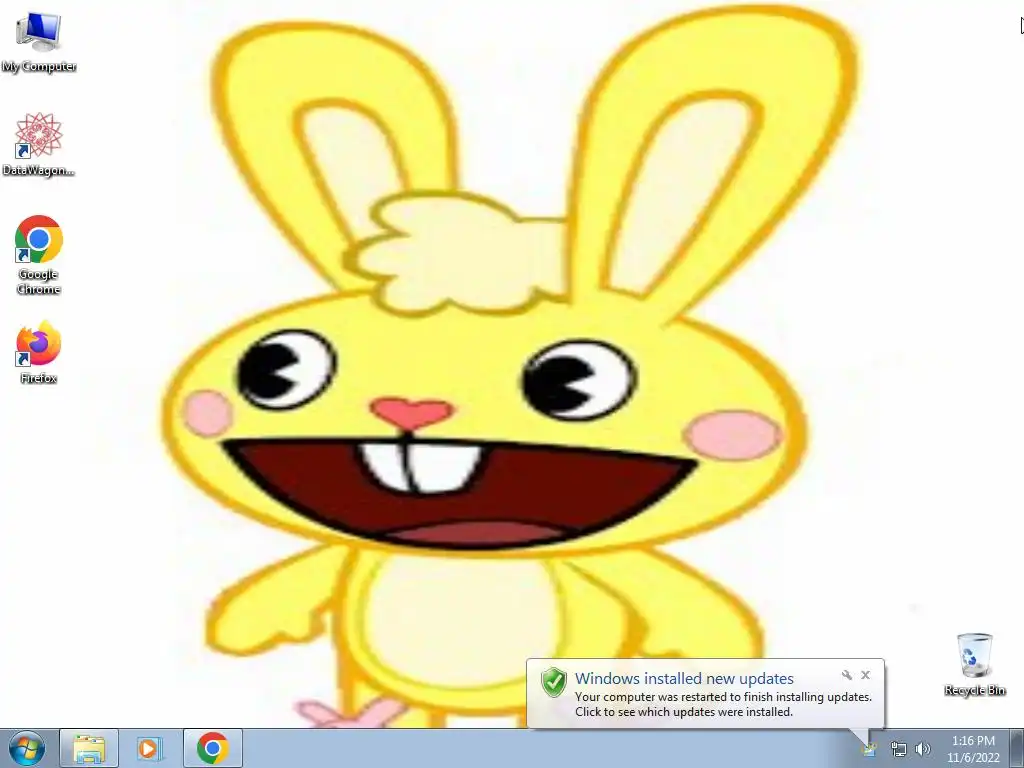Open Windows Explorer from the taskbar
This screenshot has height=768, width=1024.
click(89, 748)
